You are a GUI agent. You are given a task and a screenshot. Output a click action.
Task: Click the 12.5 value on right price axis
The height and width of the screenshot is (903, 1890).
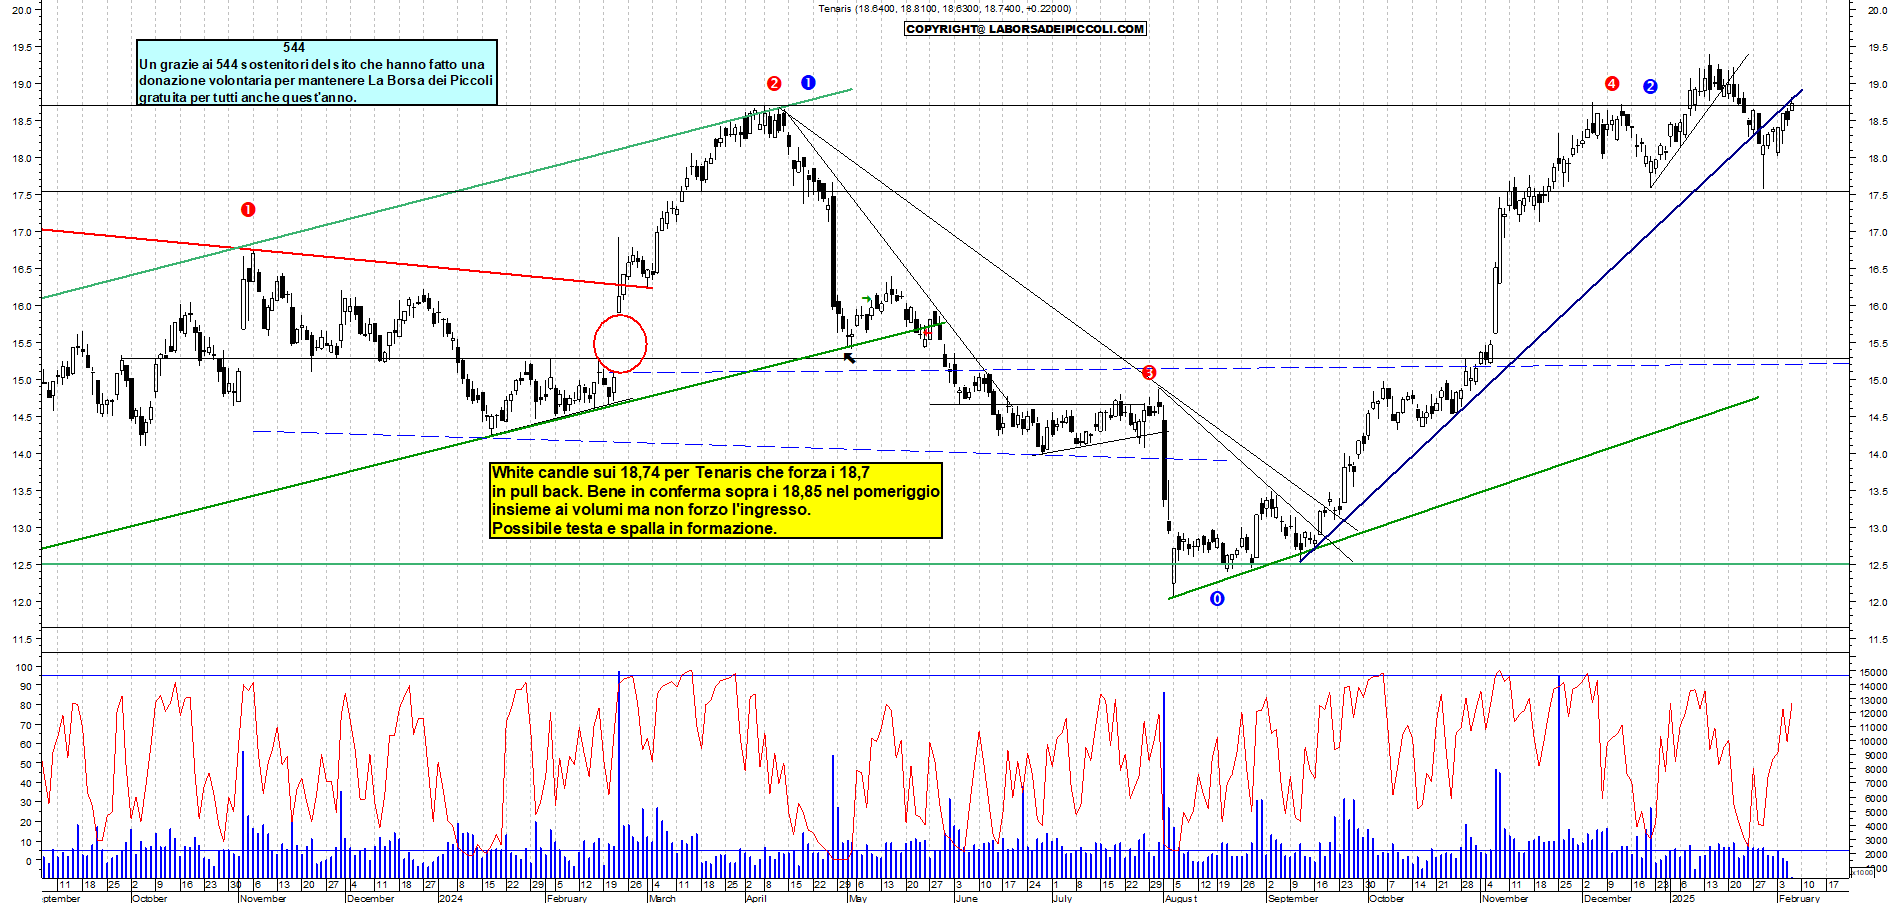coord(1877,565)
